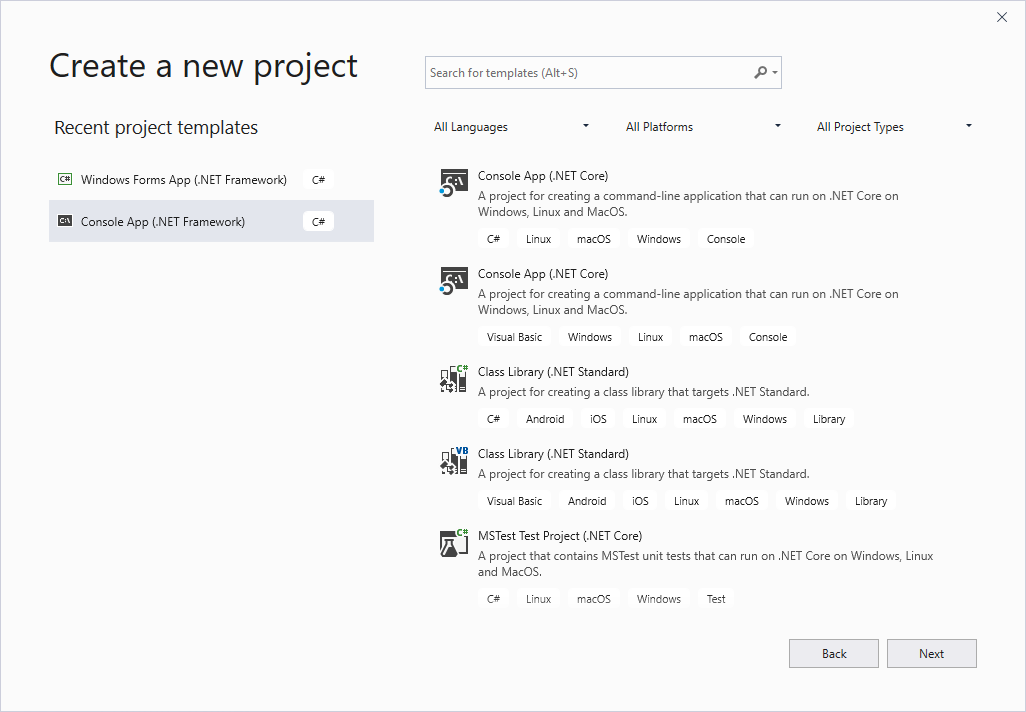The width and height of the screenshot is (1026, 712).
Task: Open the All Languages dropdown
Action: (x=511, y=127)
